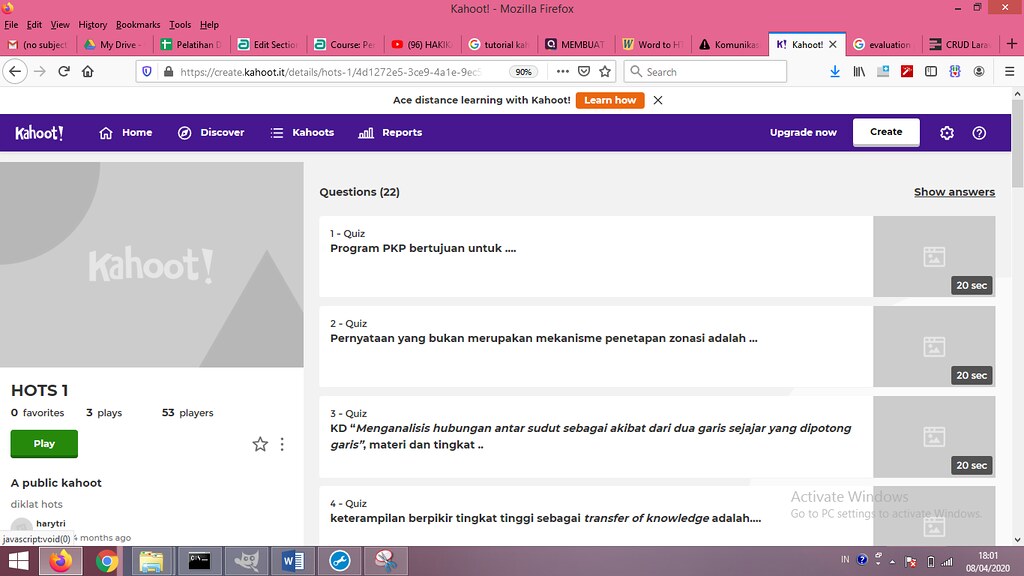
Task: Open the Kahoot settings gear
Action: click(x=947, y=133)
